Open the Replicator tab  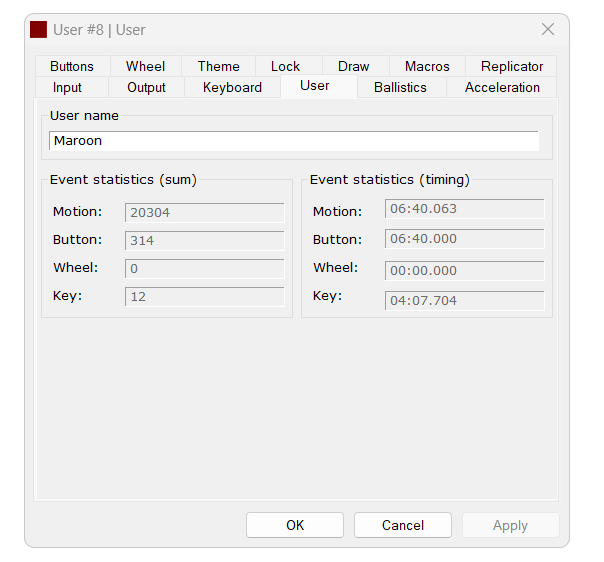(512, 66)
